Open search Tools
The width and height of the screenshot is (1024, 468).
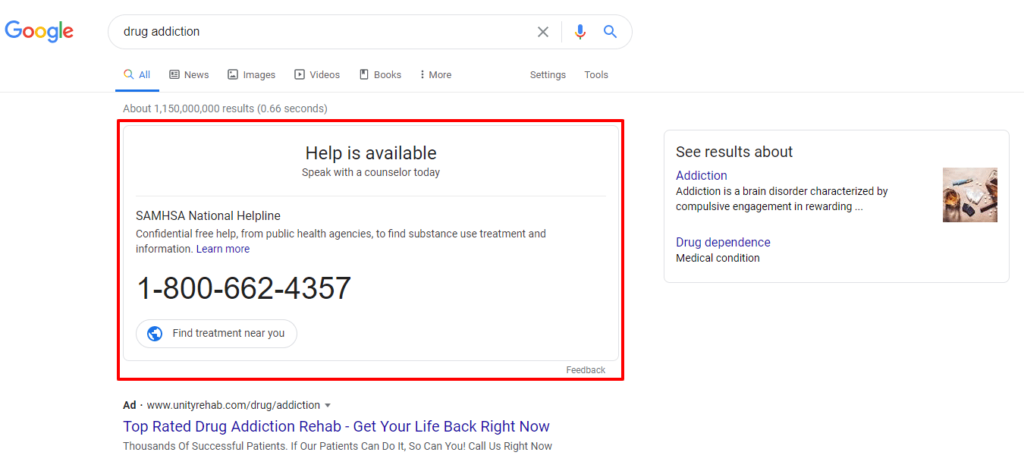click(596, 75)
